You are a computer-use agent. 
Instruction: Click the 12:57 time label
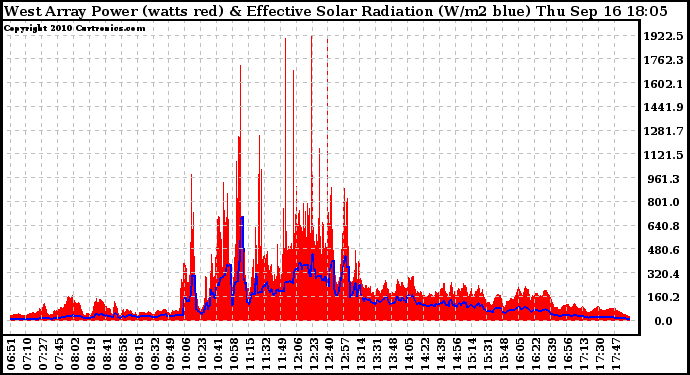click(x=345, y=354)
